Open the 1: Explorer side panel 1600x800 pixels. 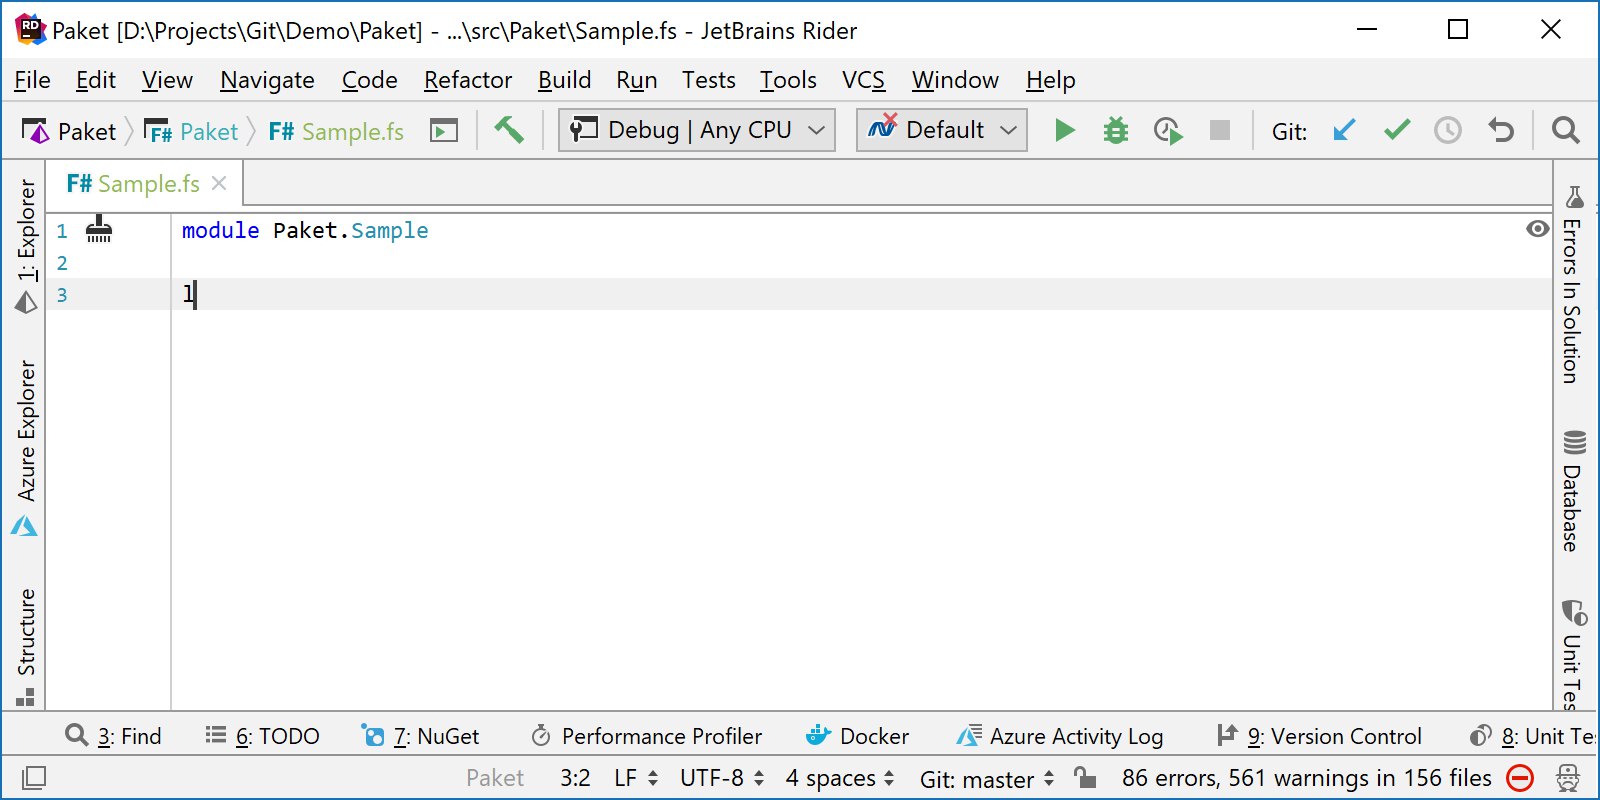[x=26, y=246]
